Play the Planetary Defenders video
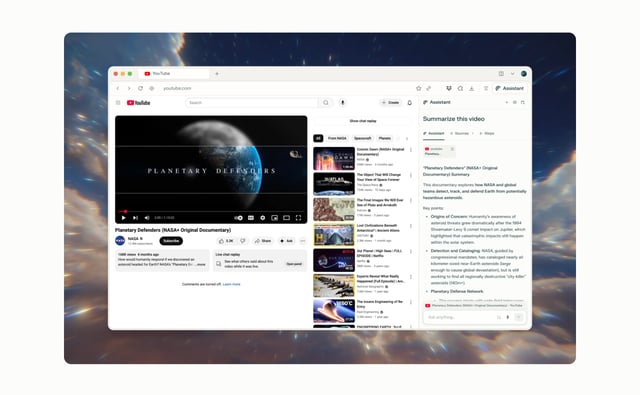The width and height of the screenshot is (640, 395). 123,218
